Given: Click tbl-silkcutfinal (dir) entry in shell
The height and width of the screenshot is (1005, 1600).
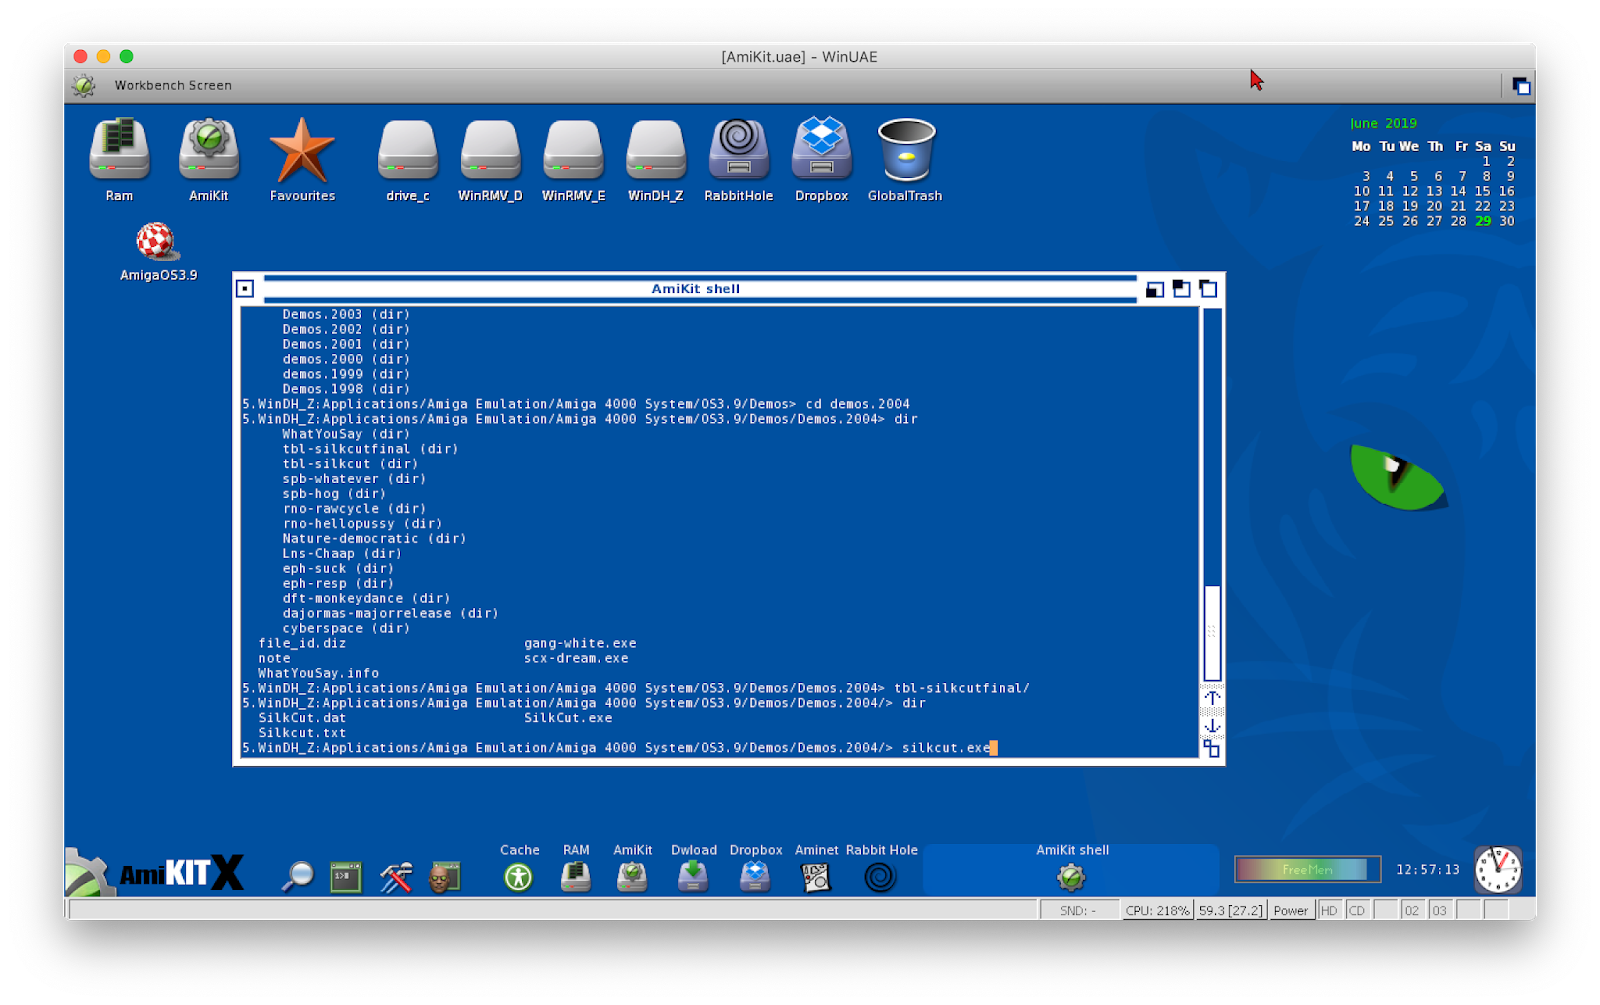Looking at the screenshot, I should pos(370,449).
